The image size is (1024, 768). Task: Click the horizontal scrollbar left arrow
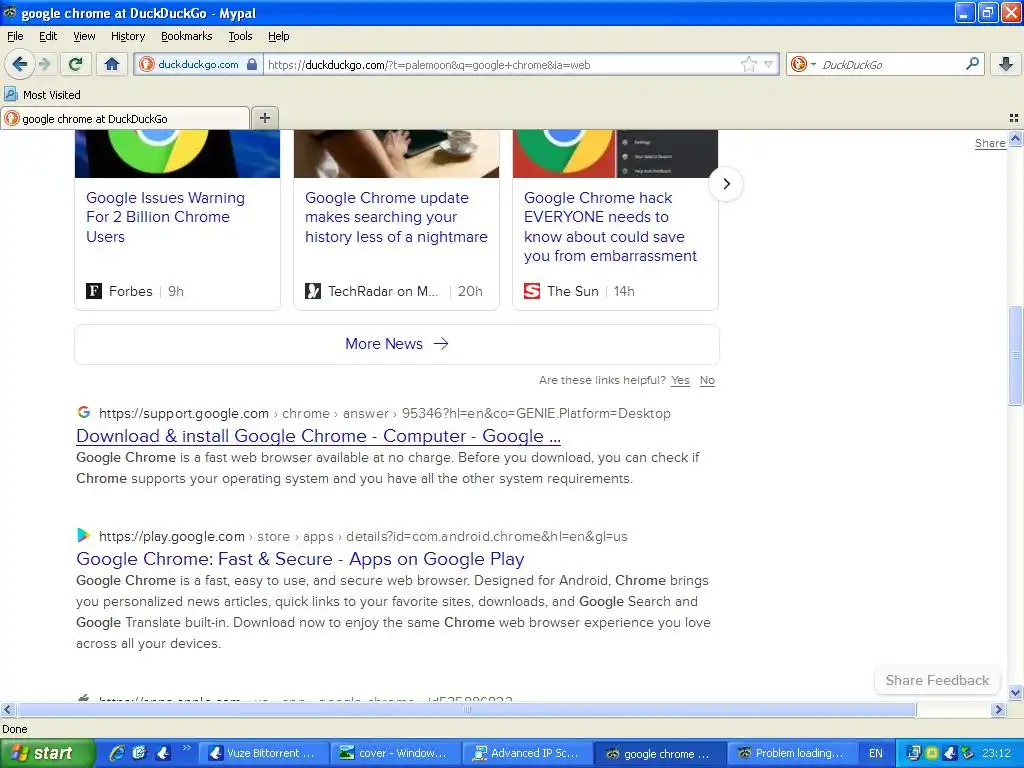[x=7, y=709]
